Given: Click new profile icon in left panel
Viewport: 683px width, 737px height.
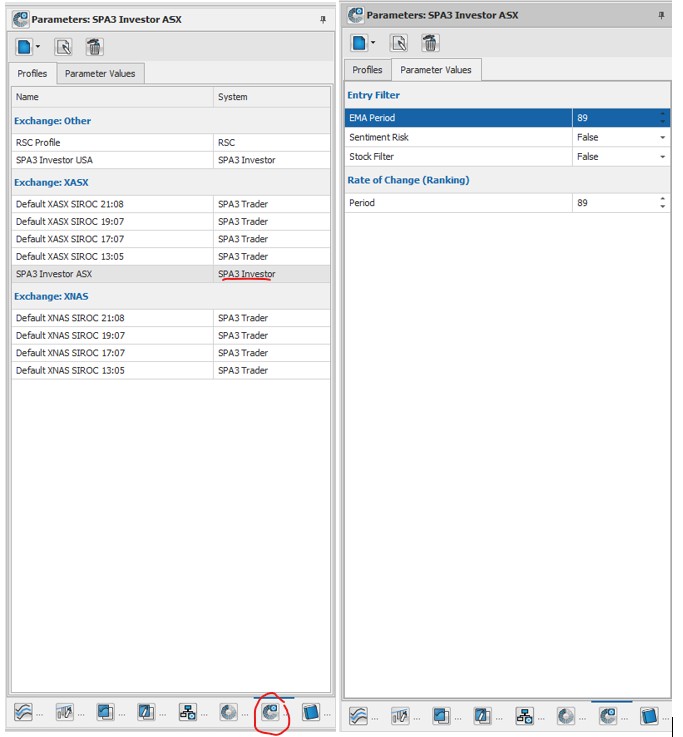Looking at the screenshot, I should pos(24,47).
